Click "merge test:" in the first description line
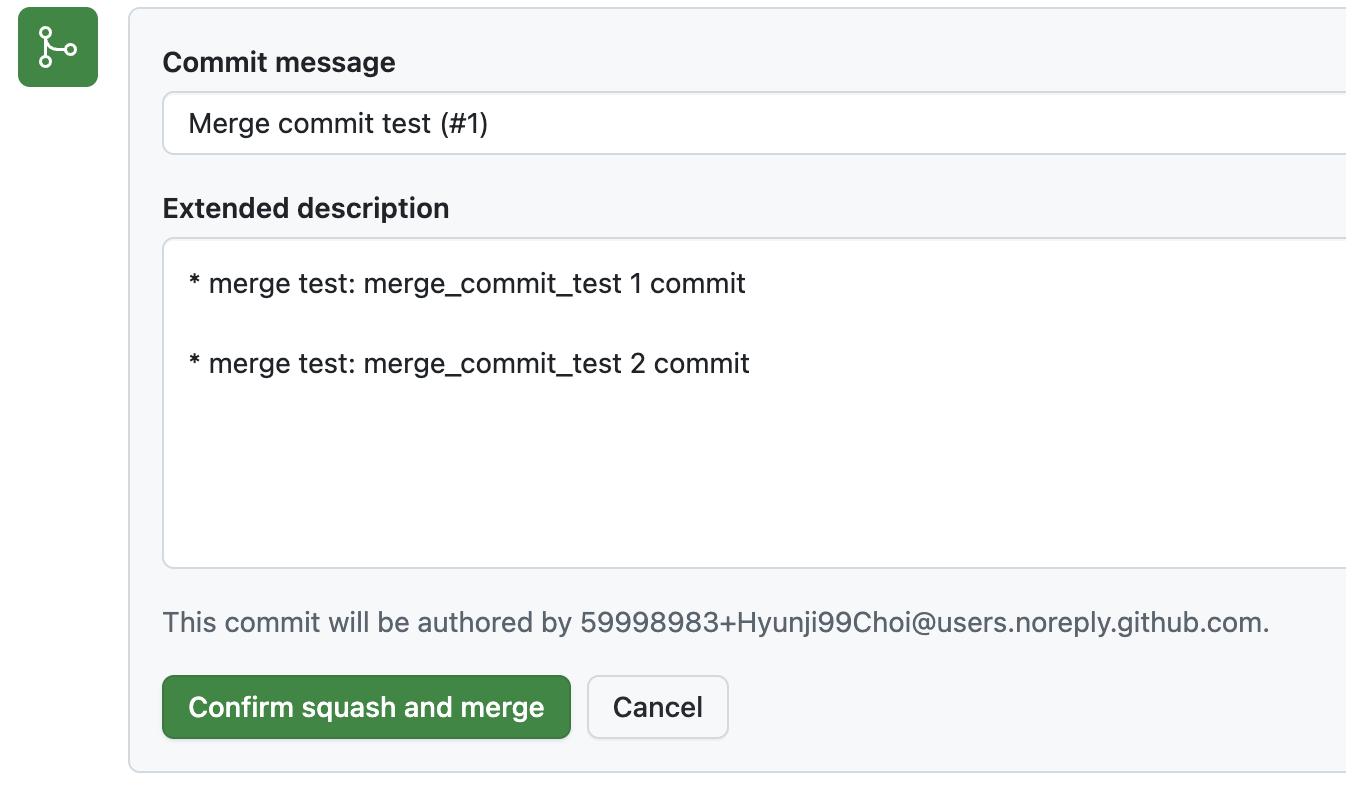Screen dimensions: 1346x788 coord(282,284)
